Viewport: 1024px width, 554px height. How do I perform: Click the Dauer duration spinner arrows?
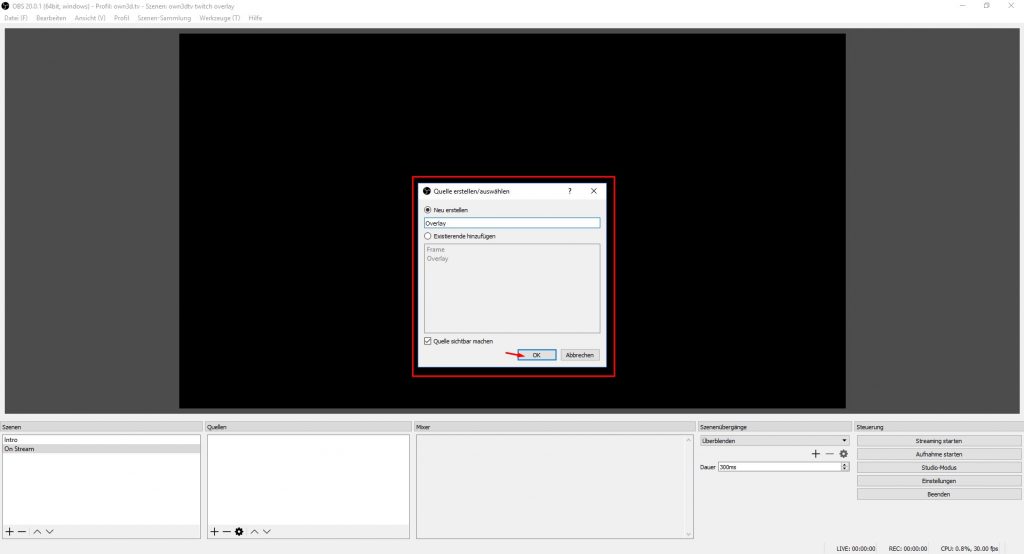click(845, 467)
